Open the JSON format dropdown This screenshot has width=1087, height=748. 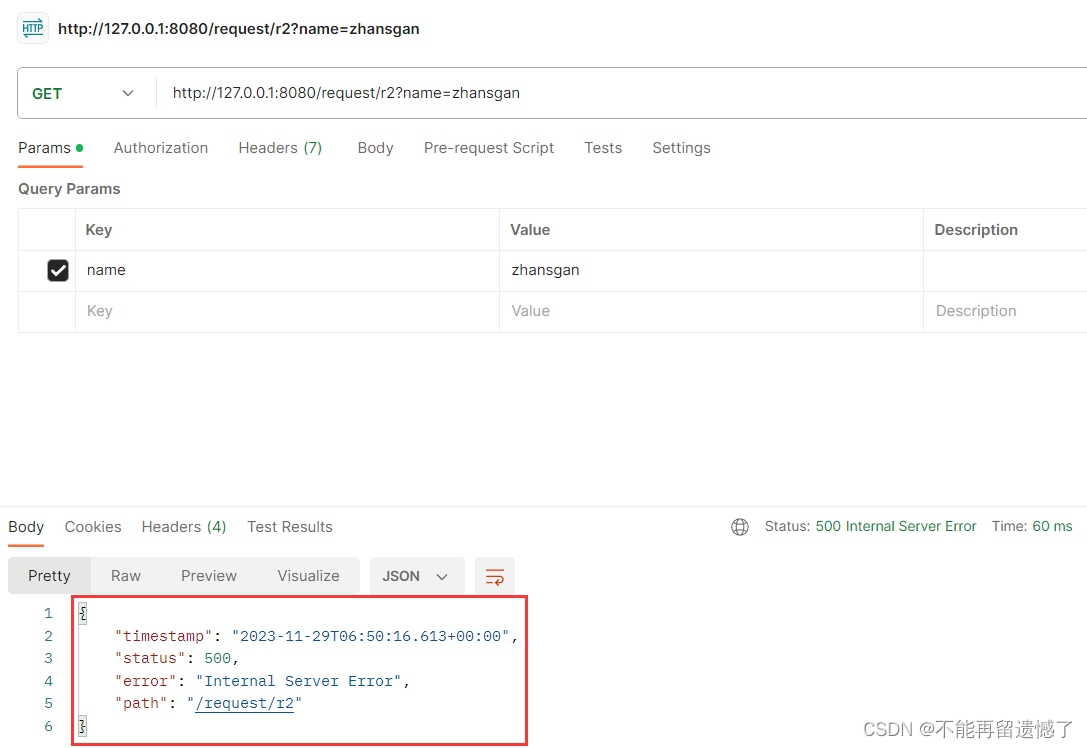pyautogui.click(x=417, y=576)
